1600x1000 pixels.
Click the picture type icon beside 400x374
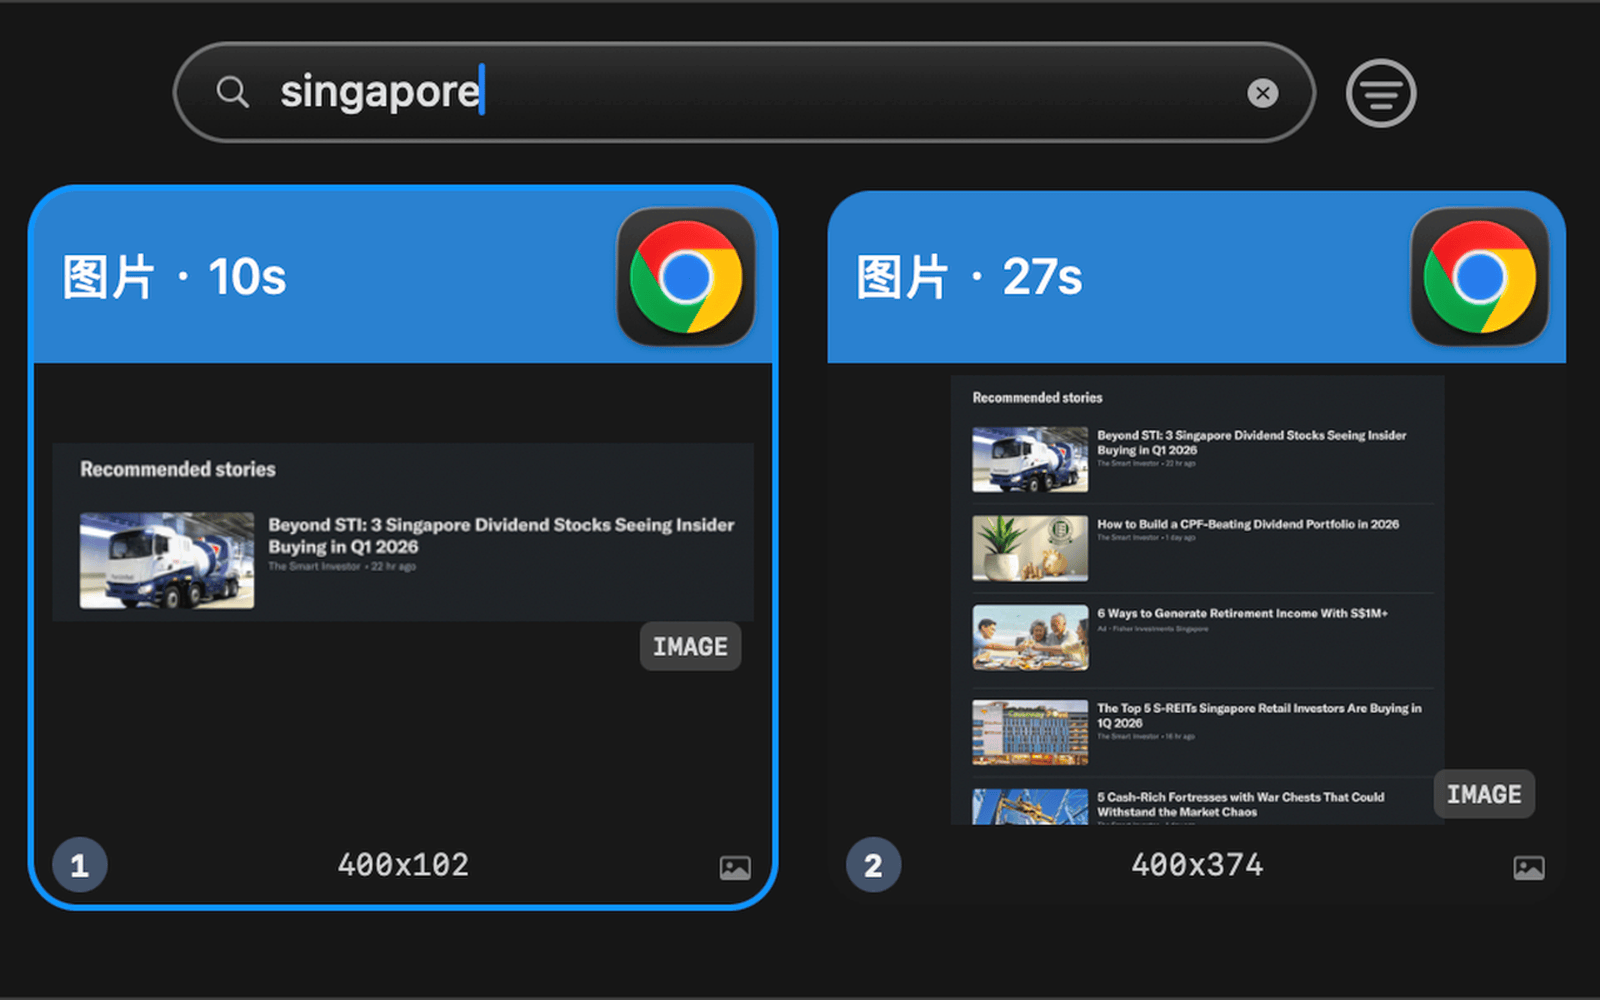pyautogui.click(x=1529, y=867)
